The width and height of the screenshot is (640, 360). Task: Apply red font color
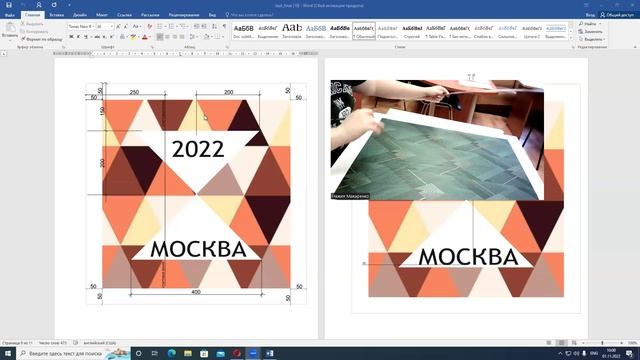point(144,37)
